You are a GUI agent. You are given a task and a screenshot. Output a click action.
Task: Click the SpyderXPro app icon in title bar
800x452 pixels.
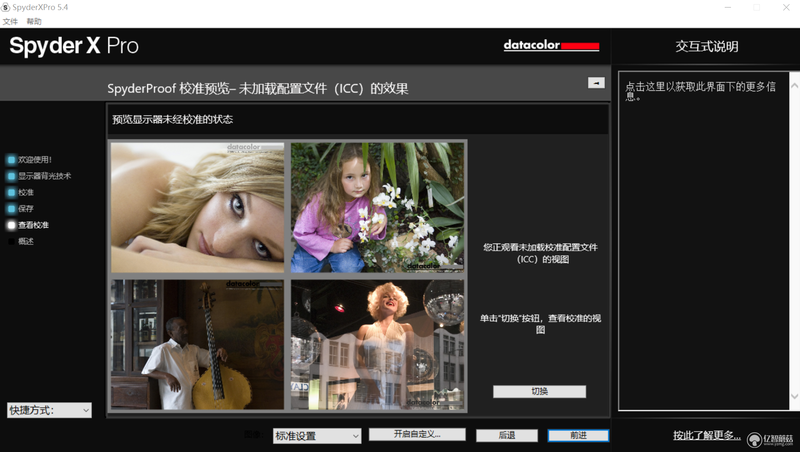point(6,7)
